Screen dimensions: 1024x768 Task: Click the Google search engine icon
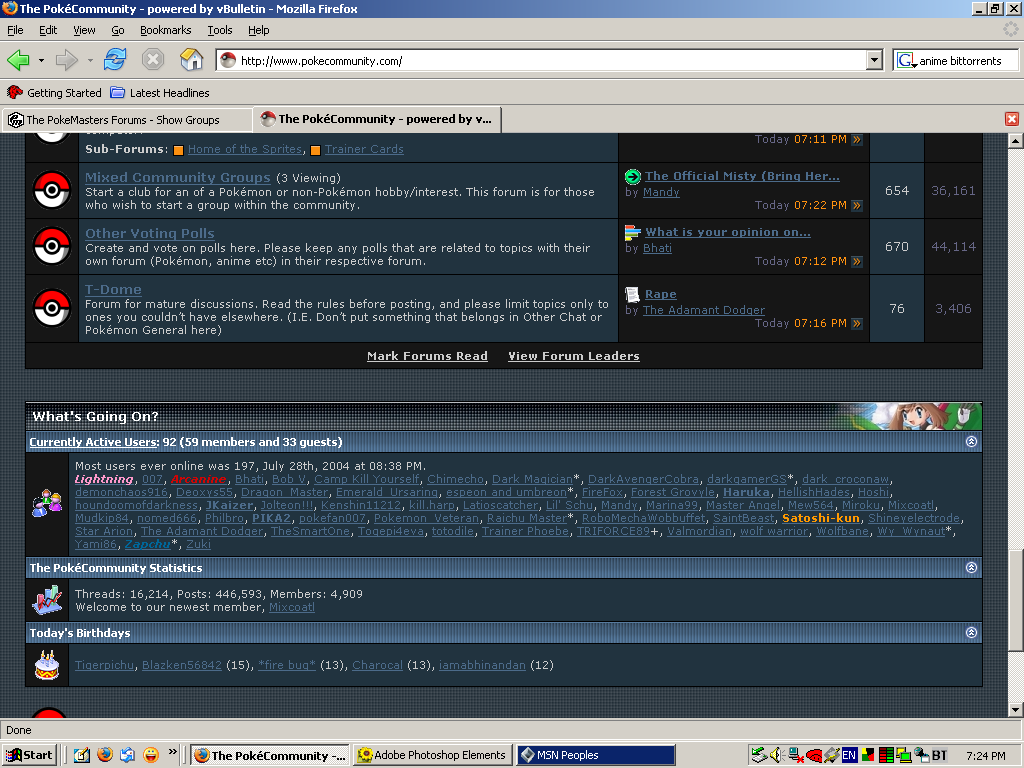906,61
